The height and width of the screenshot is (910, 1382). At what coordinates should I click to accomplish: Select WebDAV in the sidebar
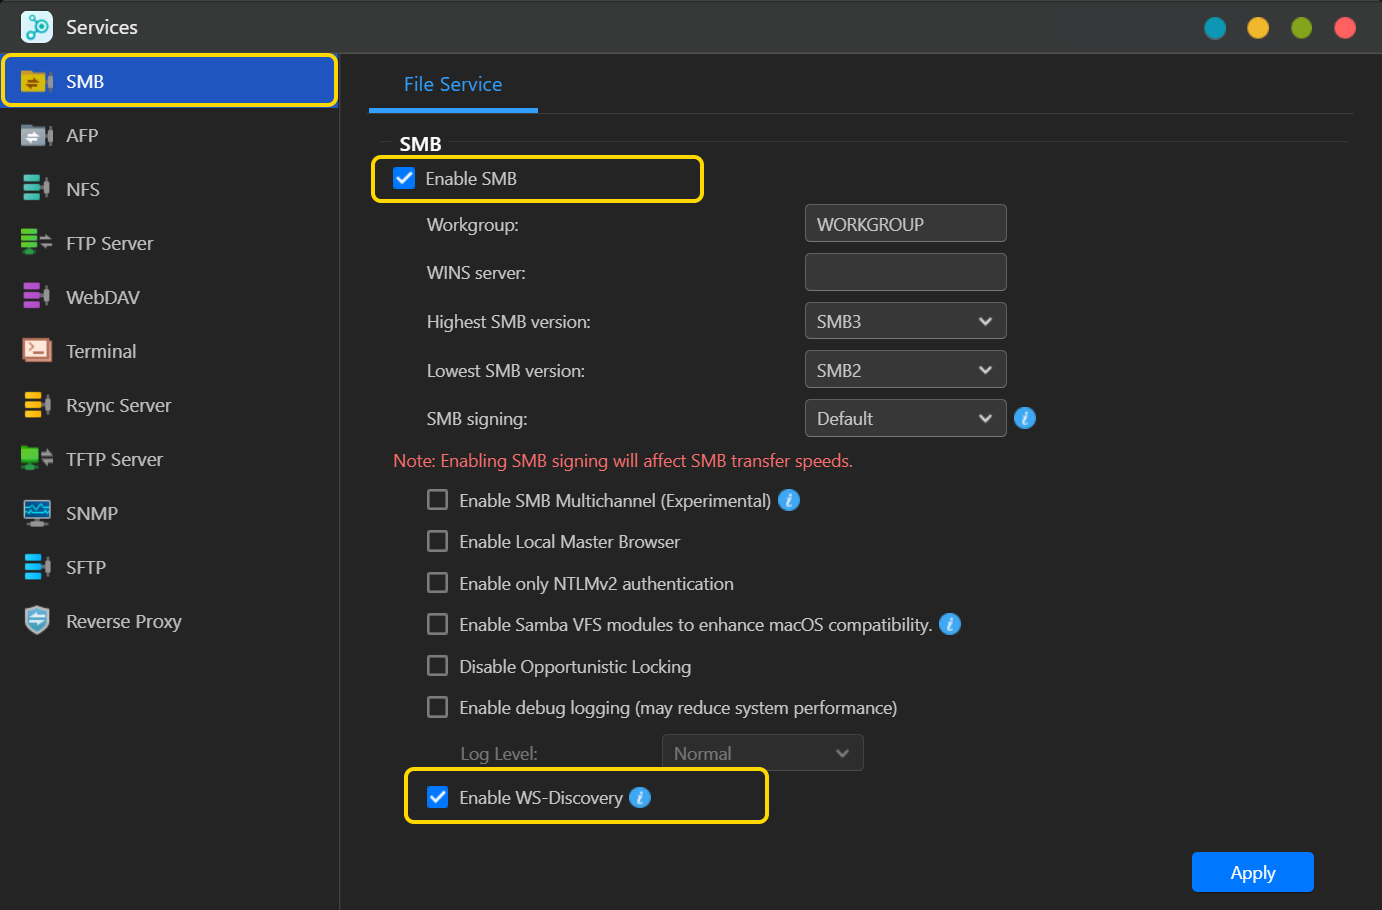tap(169, 297)
